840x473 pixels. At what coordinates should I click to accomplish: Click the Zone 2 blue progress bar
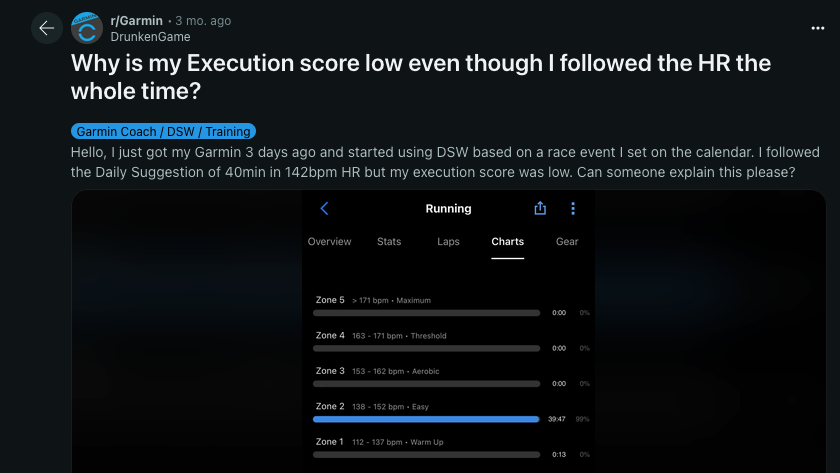tap(426, 419)
